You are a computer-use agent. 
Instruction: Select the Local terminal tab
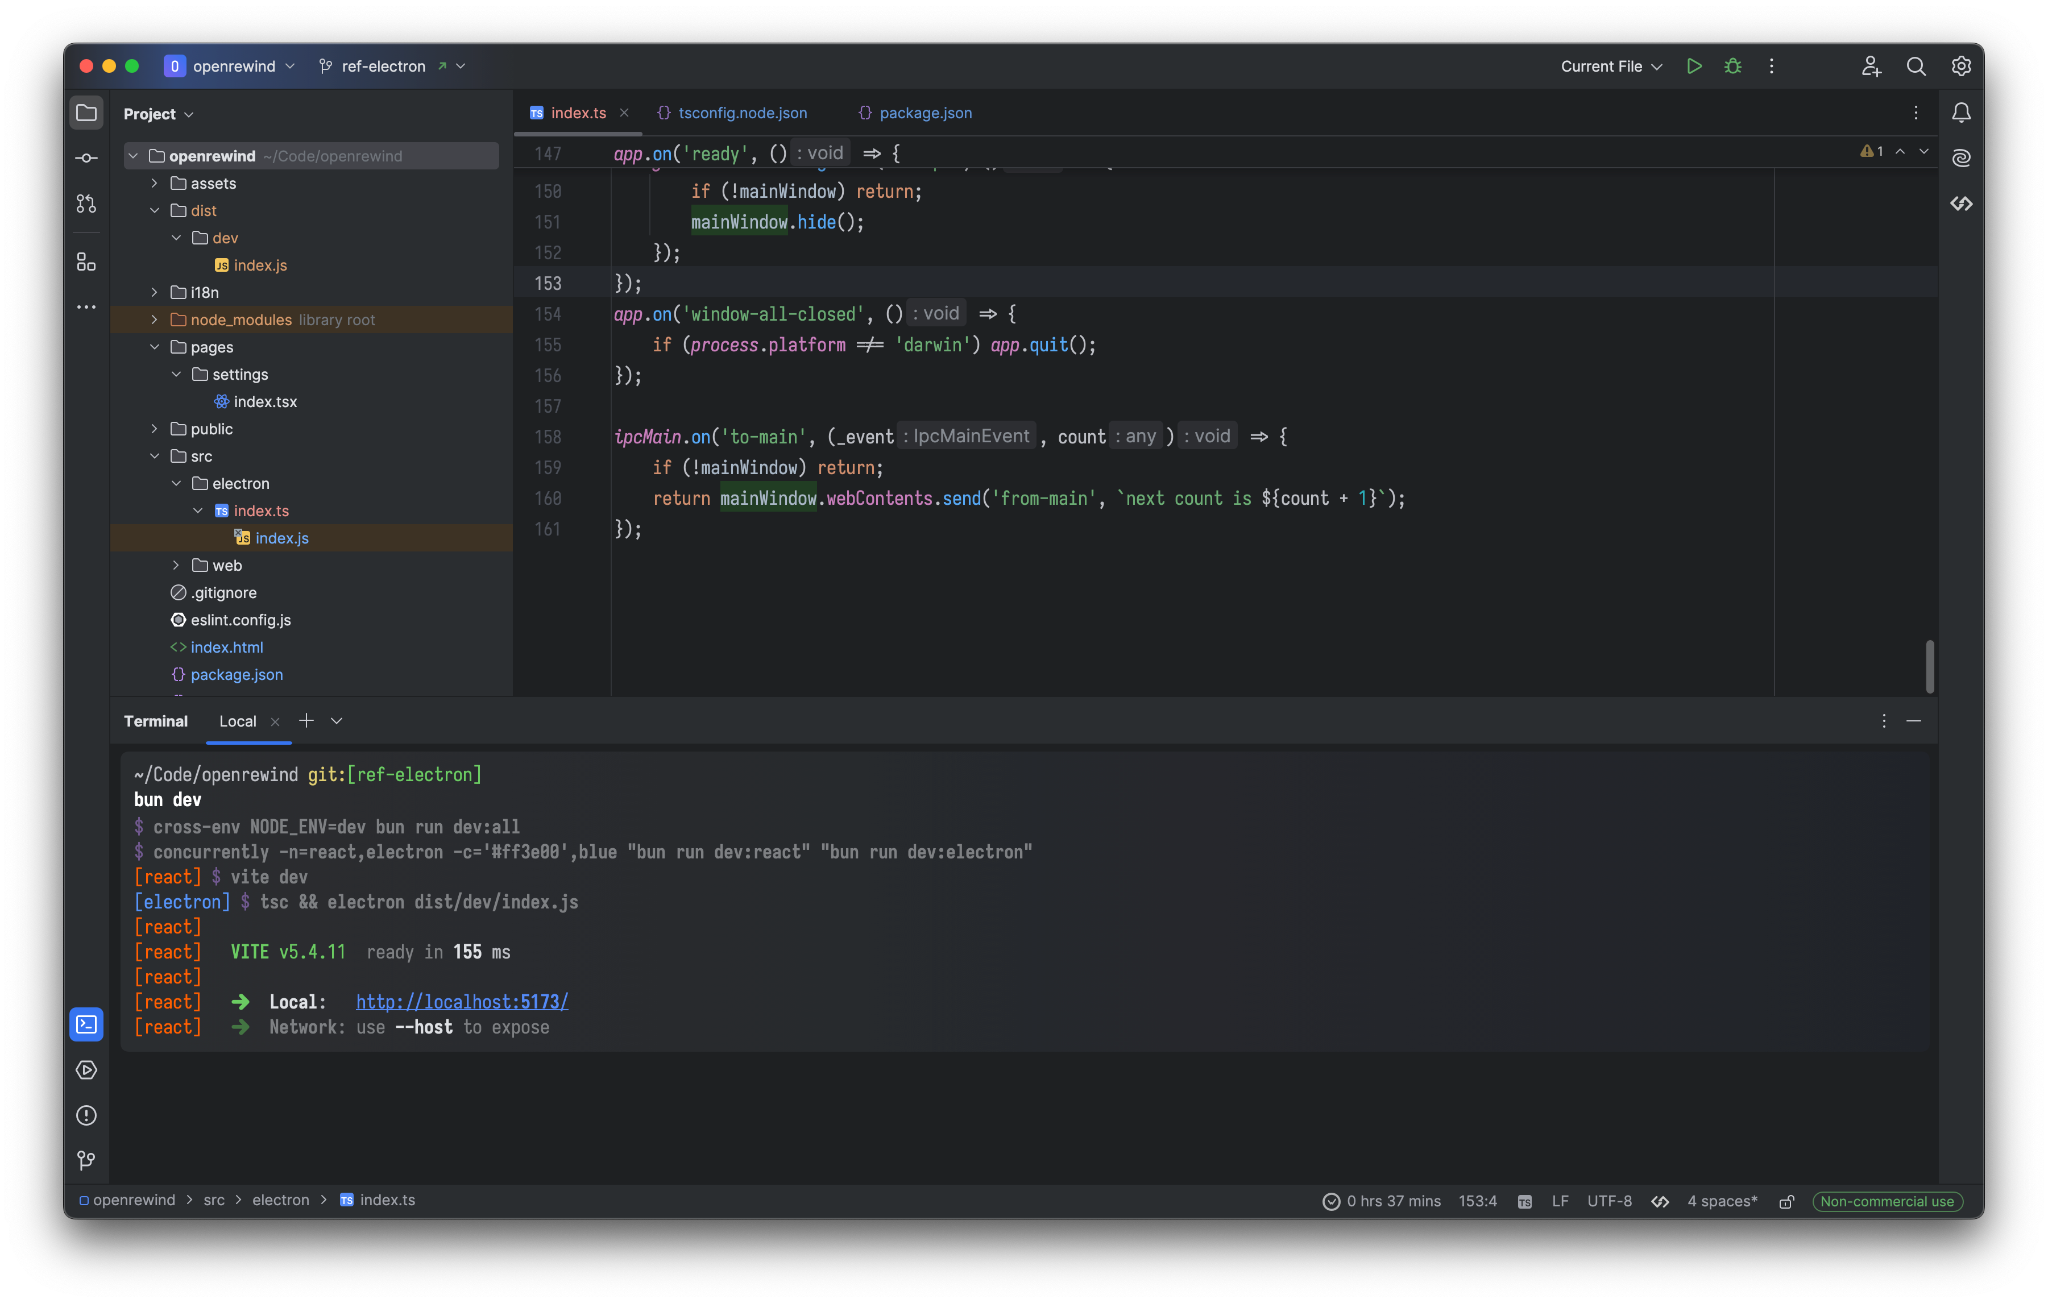click(x=237, y=721)
